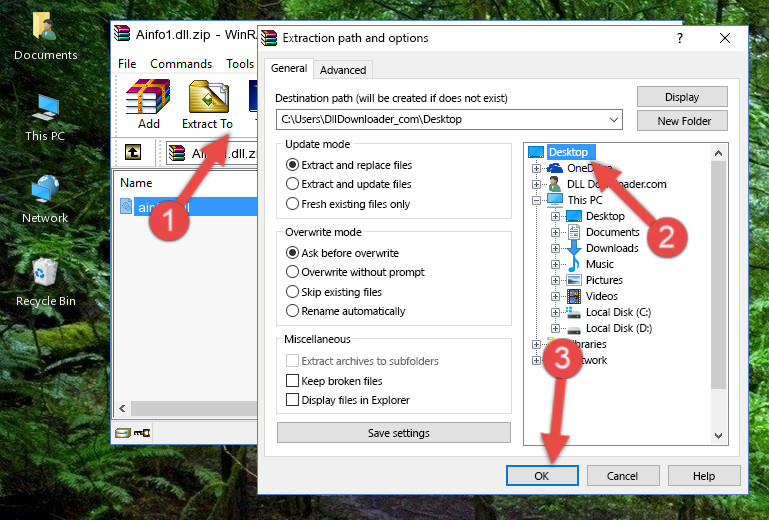Expand the Local Disk (C:) tree node
The width and height of the screenshot is (769, 520).
555,312
